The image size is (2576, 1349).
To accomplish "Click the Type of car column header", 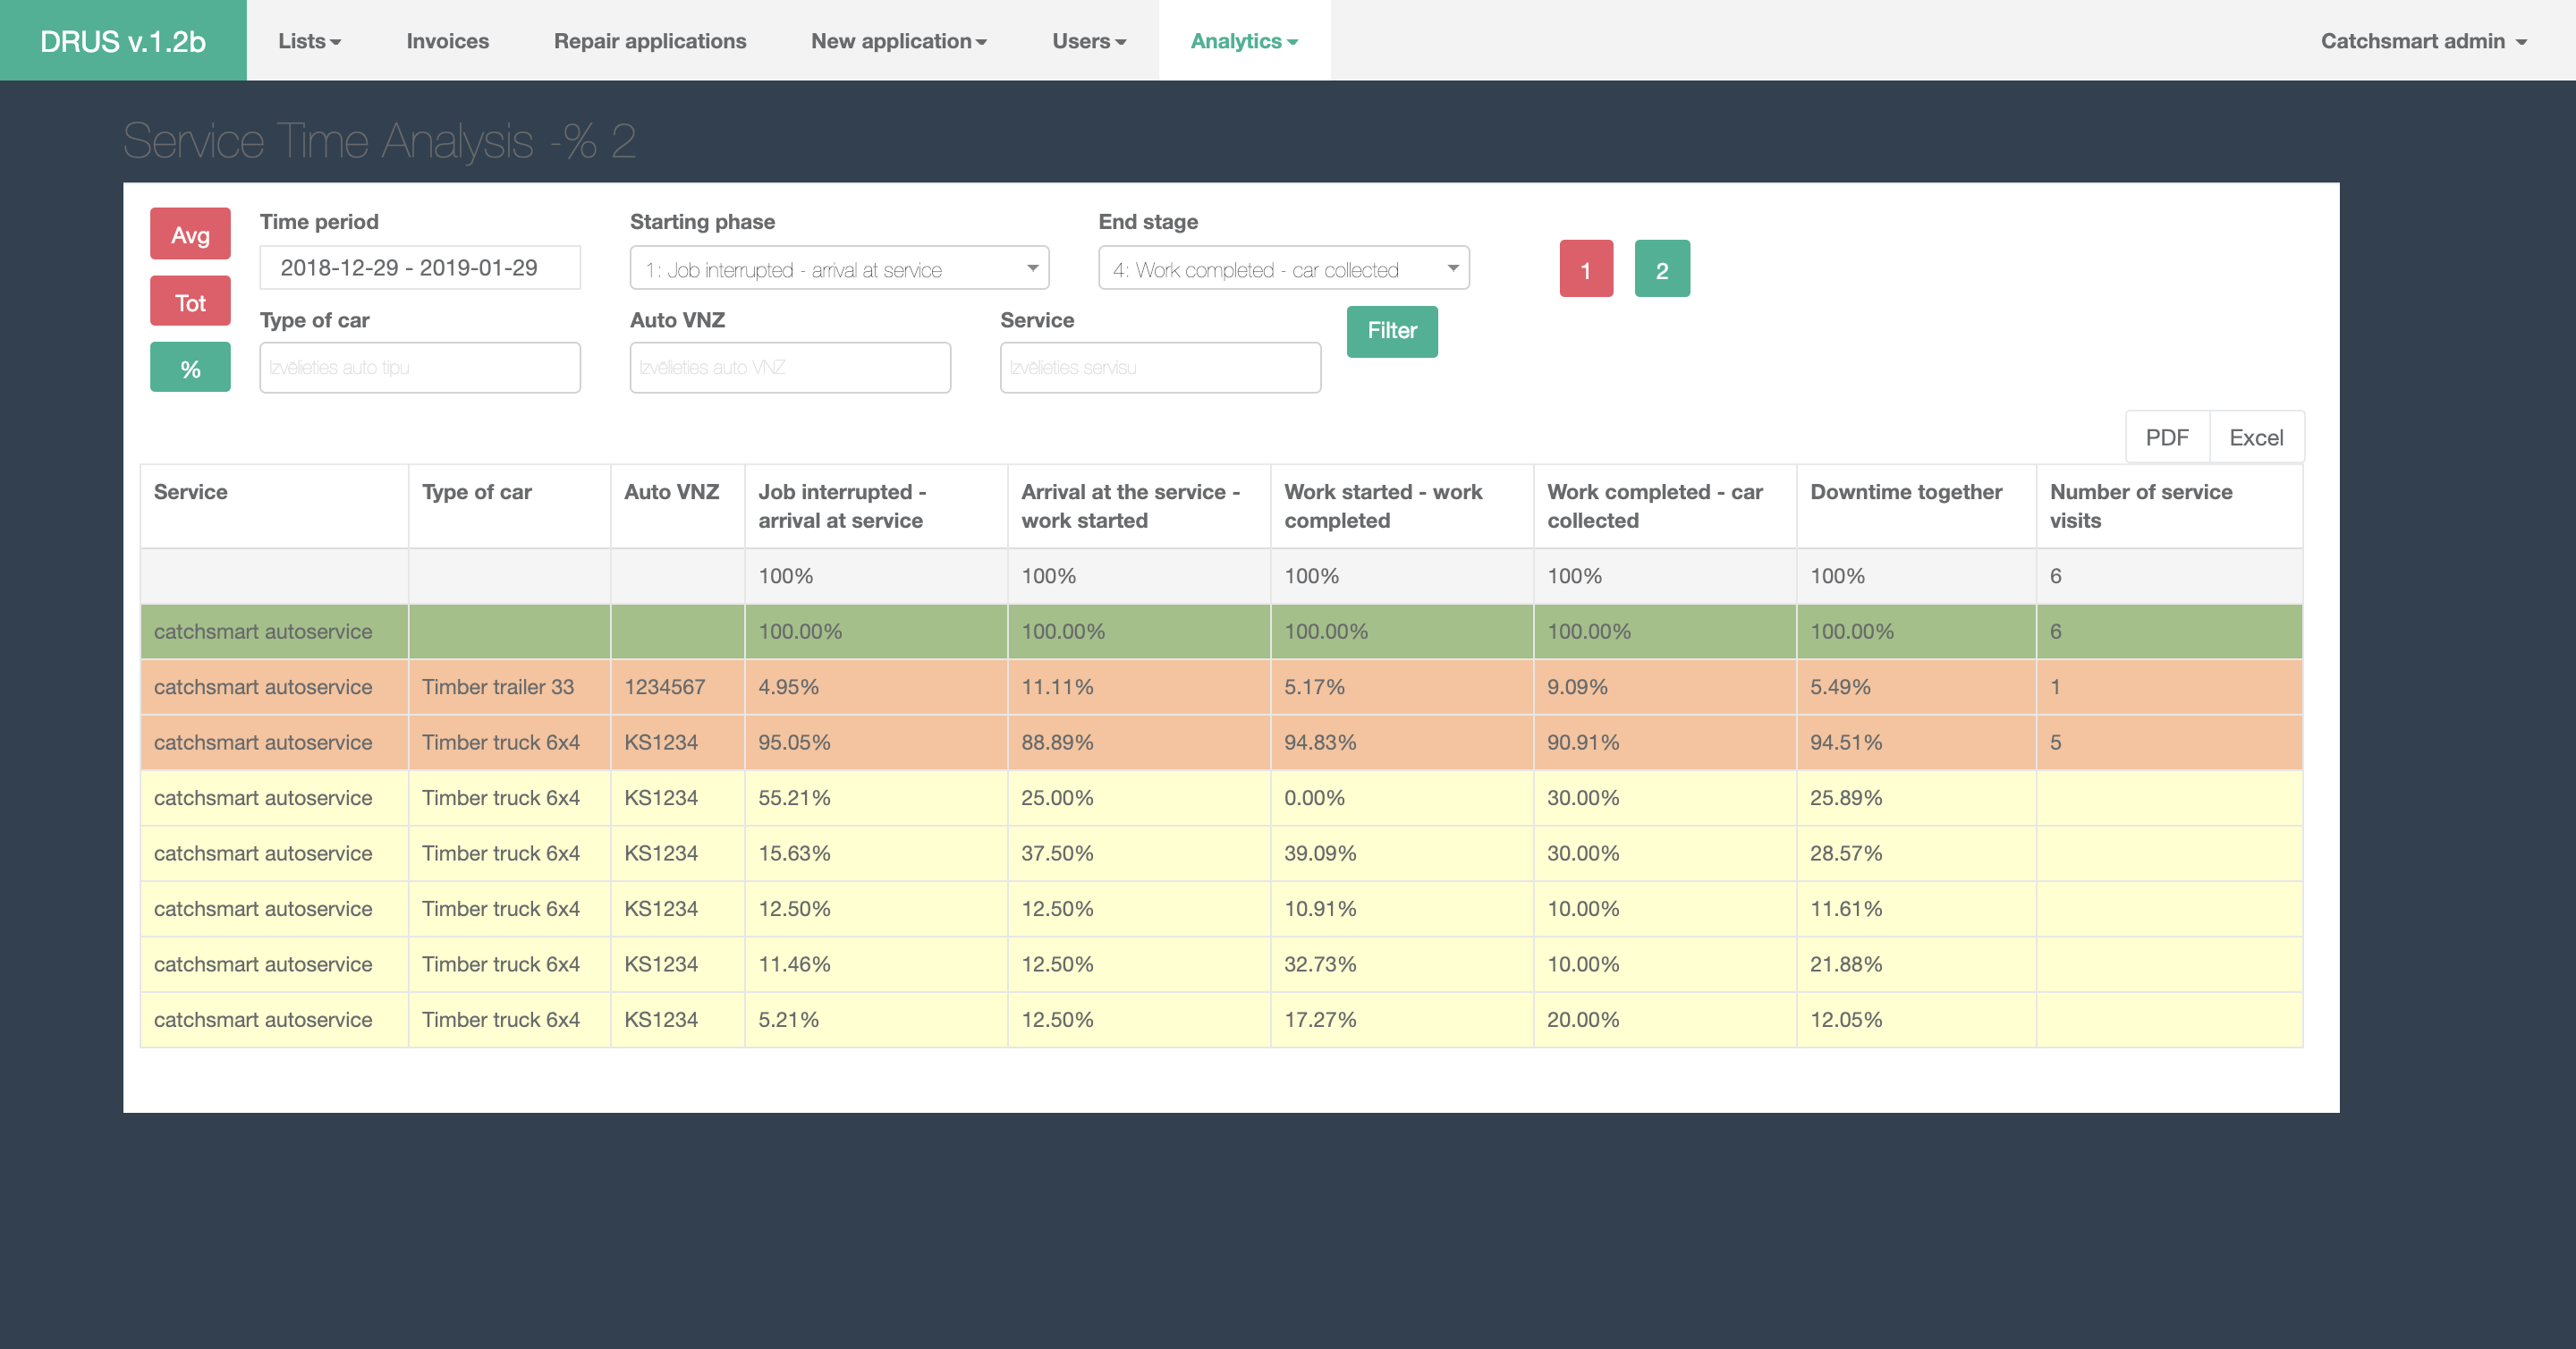I will [509, 506].
